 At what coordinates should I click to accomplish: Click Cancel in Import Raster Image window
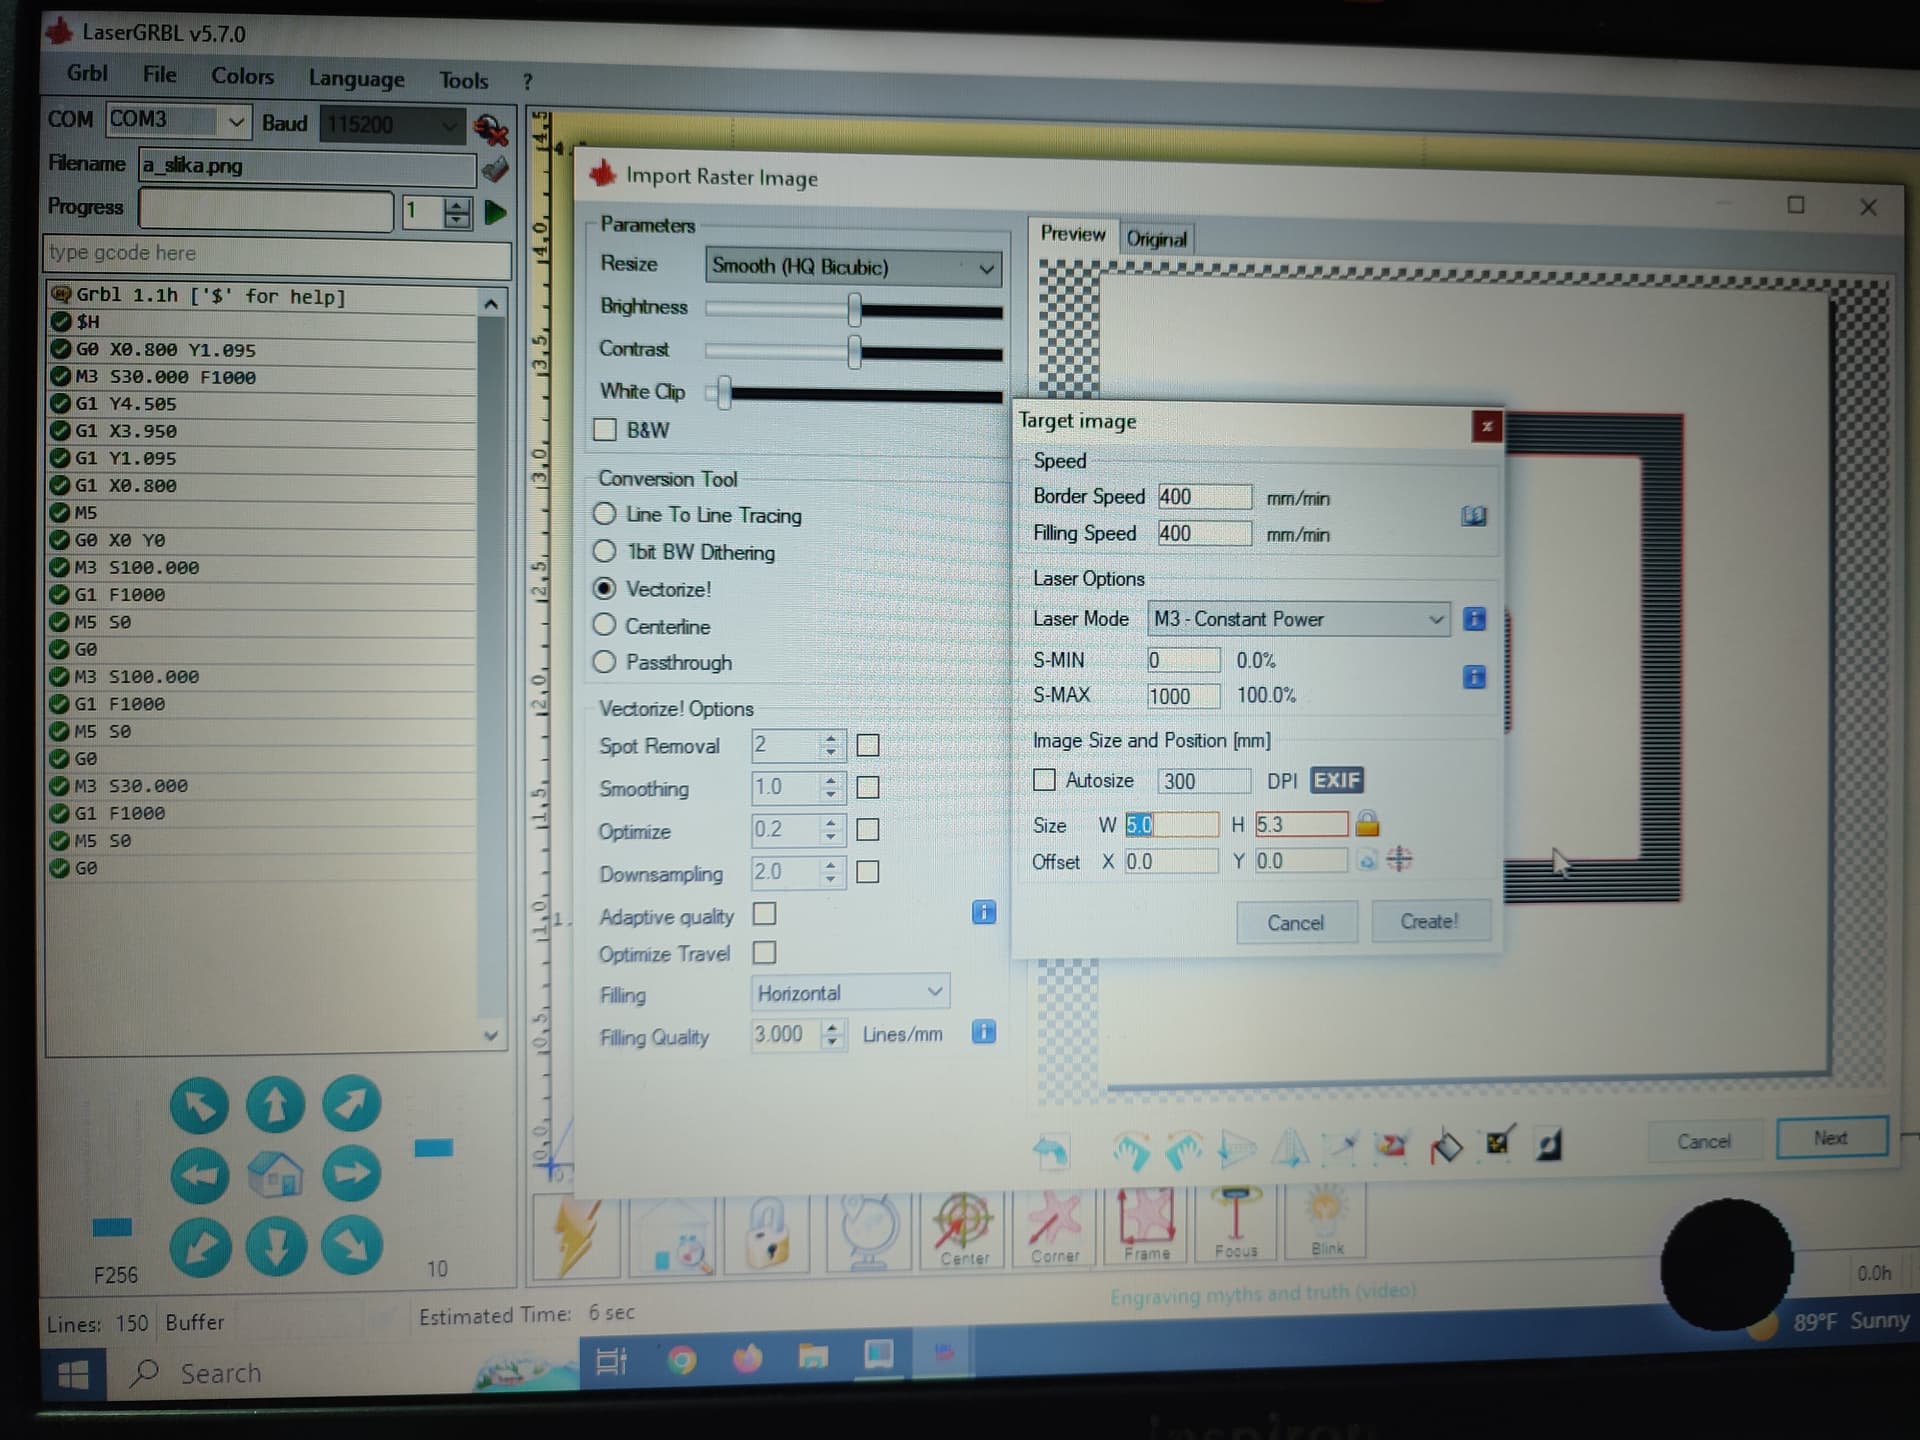1703,1141
